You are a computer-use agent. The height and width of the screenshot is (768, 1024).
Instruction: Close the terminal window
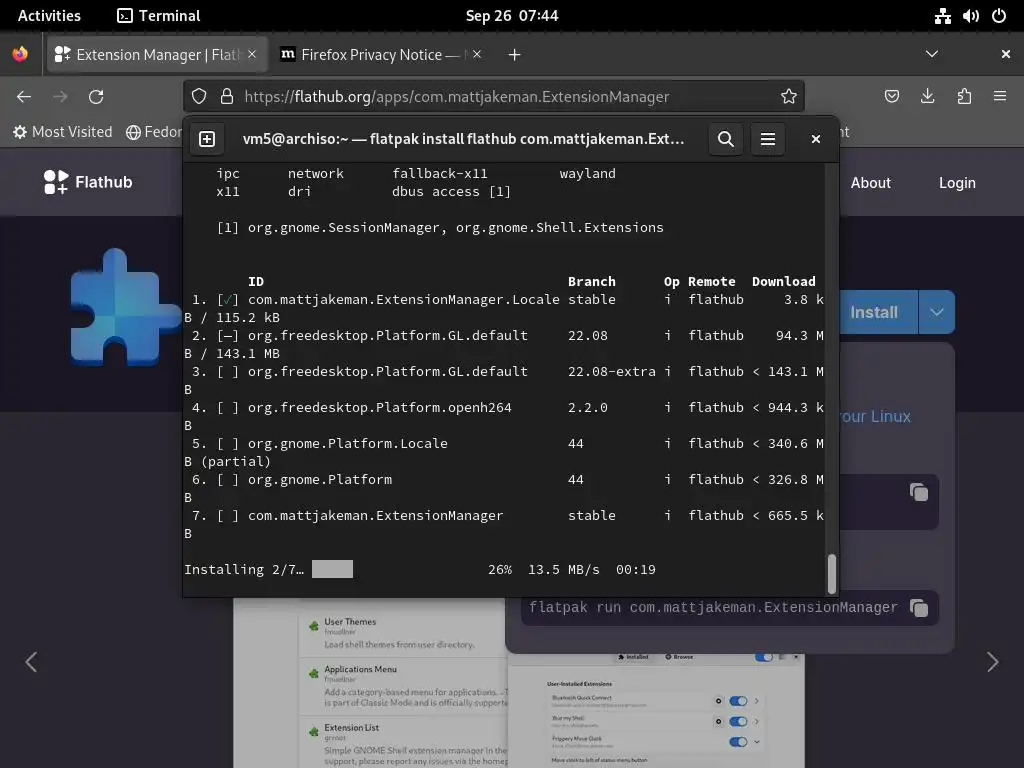coord(816,139)
